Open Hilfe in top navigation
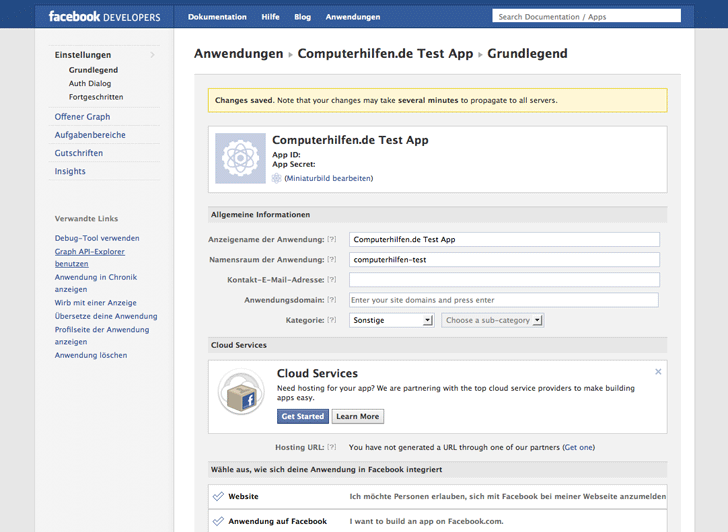Image resolution: width=728 pixels, height=532 pixels. (270, 17)
